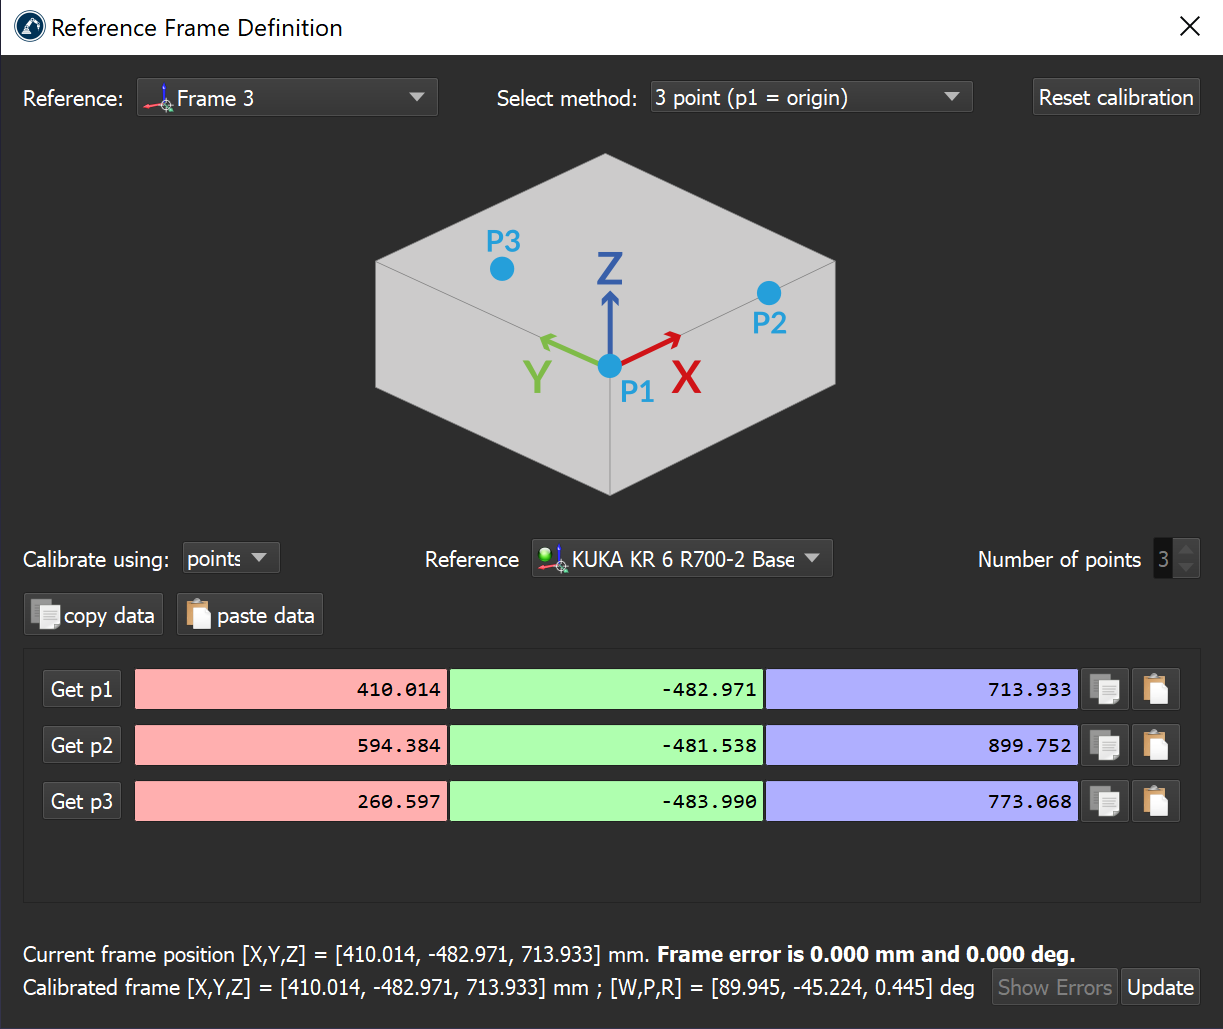Open the KUKA KR 6 R700-2 Base dropdown
The image size is (1223, 1029).
pos(681,559)
